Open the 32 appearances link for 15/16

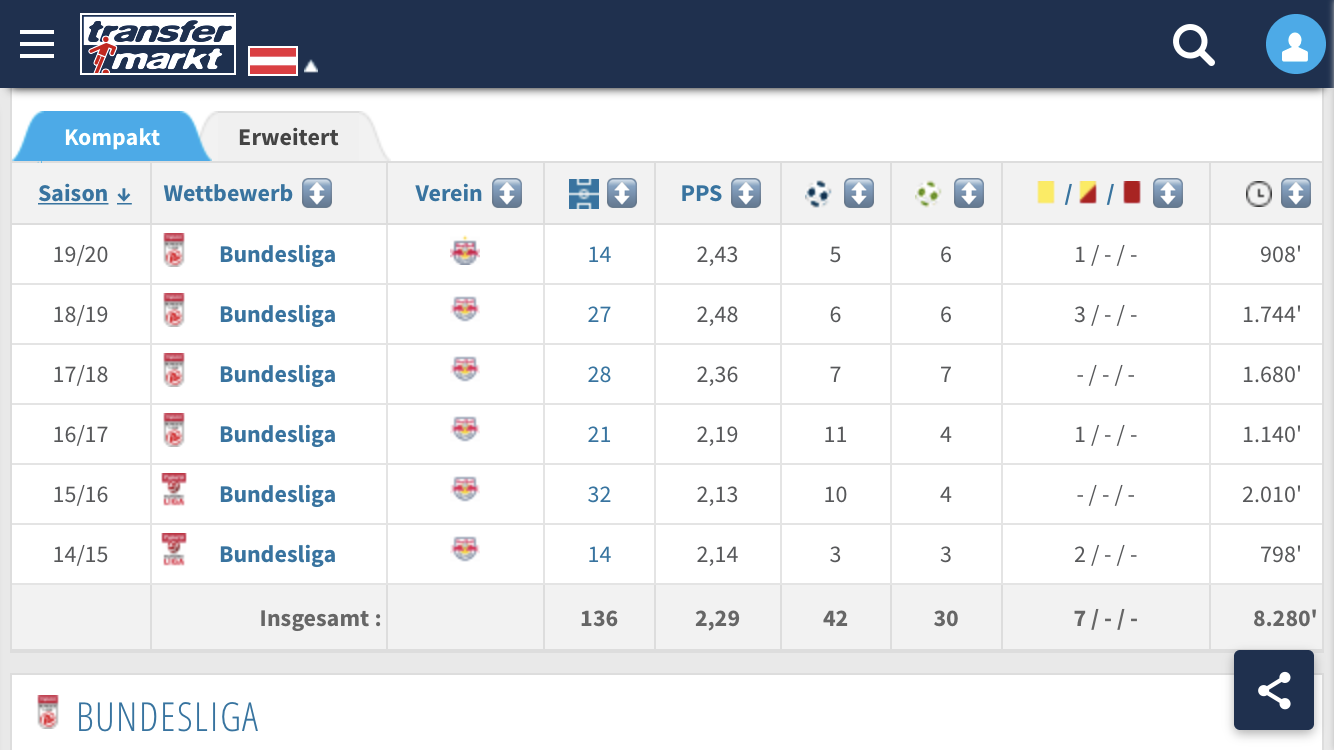[x=599, y=494]
